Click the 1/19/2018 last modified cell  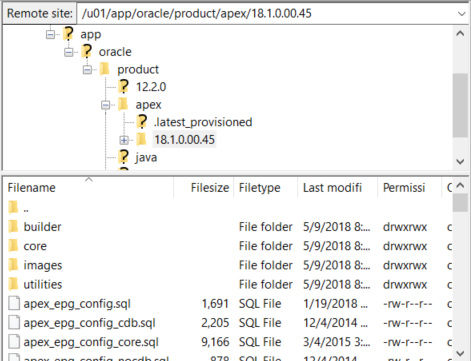click(x=335, y=304)
